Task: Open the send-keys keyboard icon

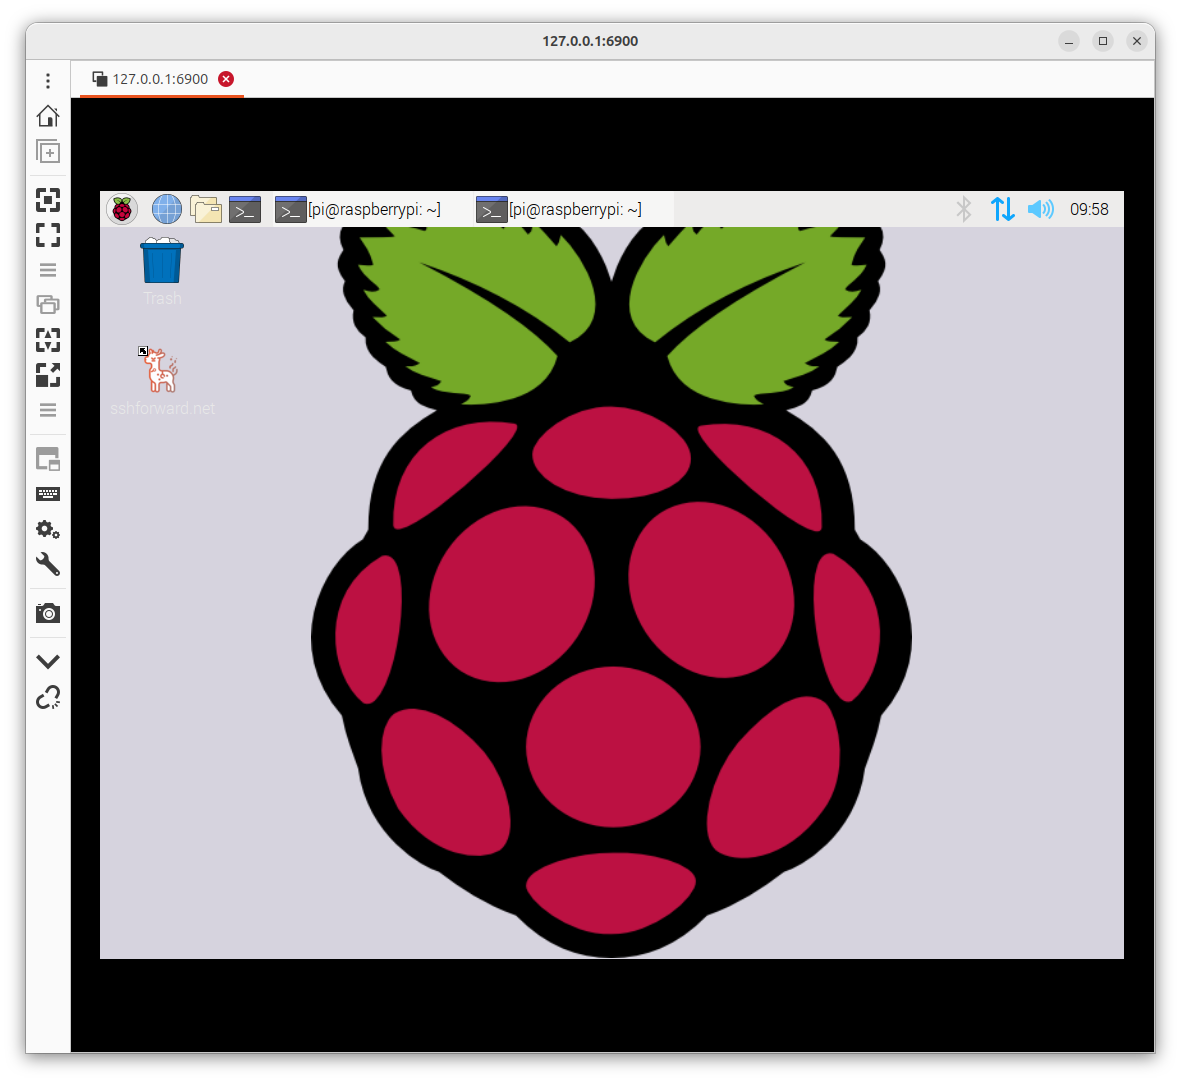Action: 47,494
